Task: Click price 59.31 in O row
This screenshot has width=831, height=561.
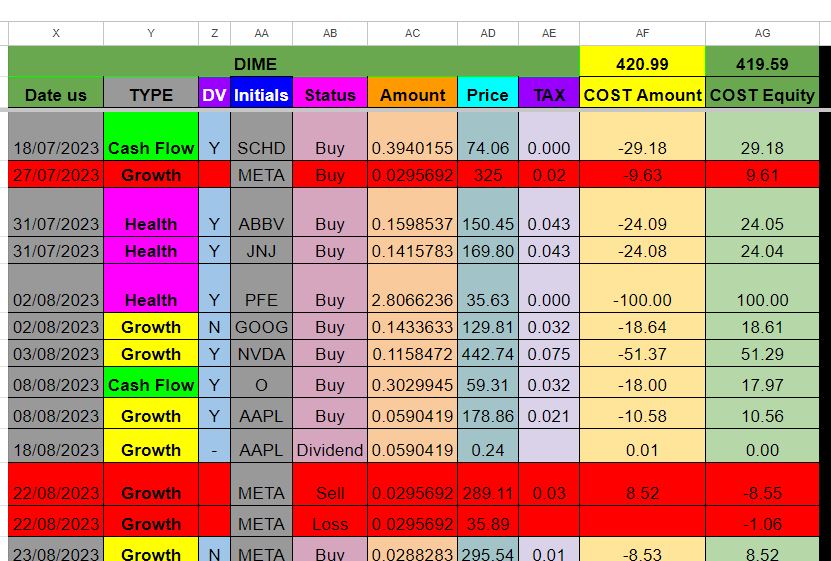Action: coord(488,382)
